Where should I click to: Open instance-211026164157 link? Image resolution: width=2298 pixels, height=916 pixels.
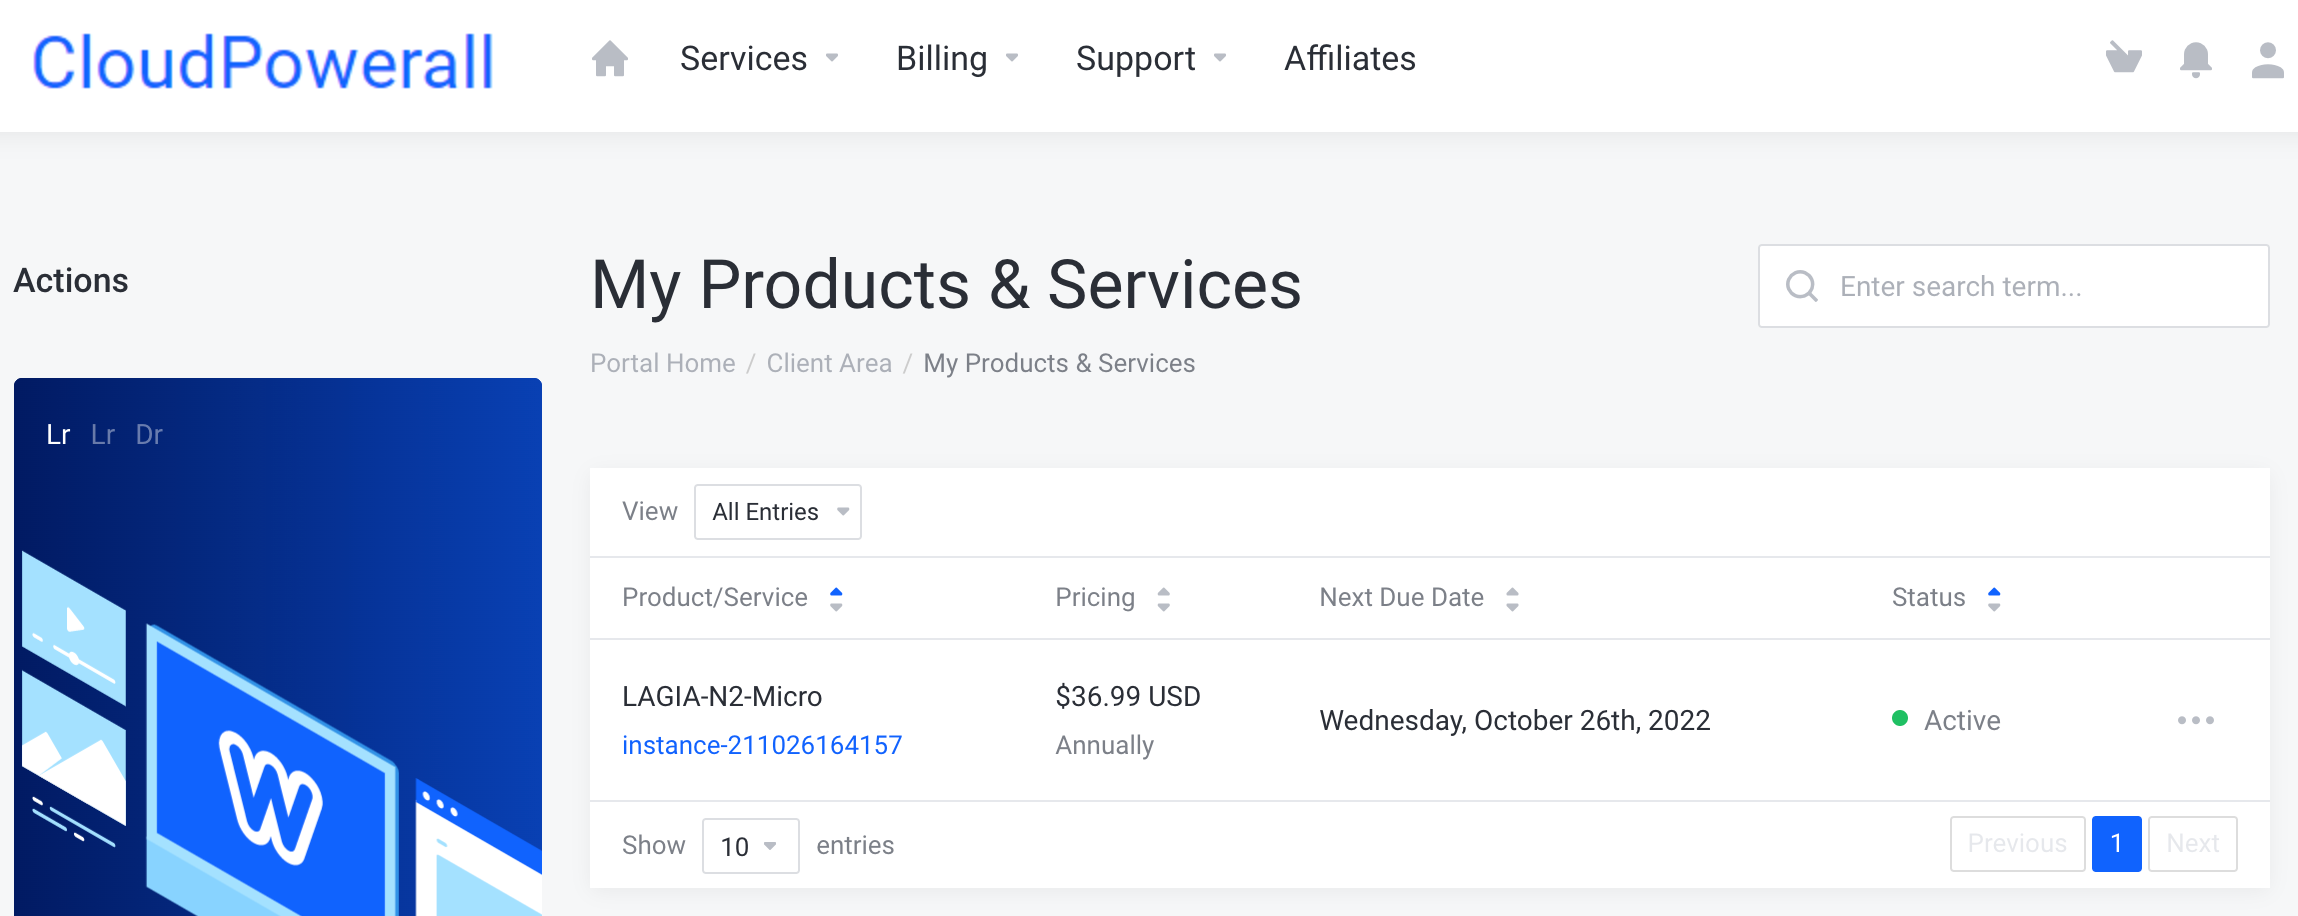[762, 745]
